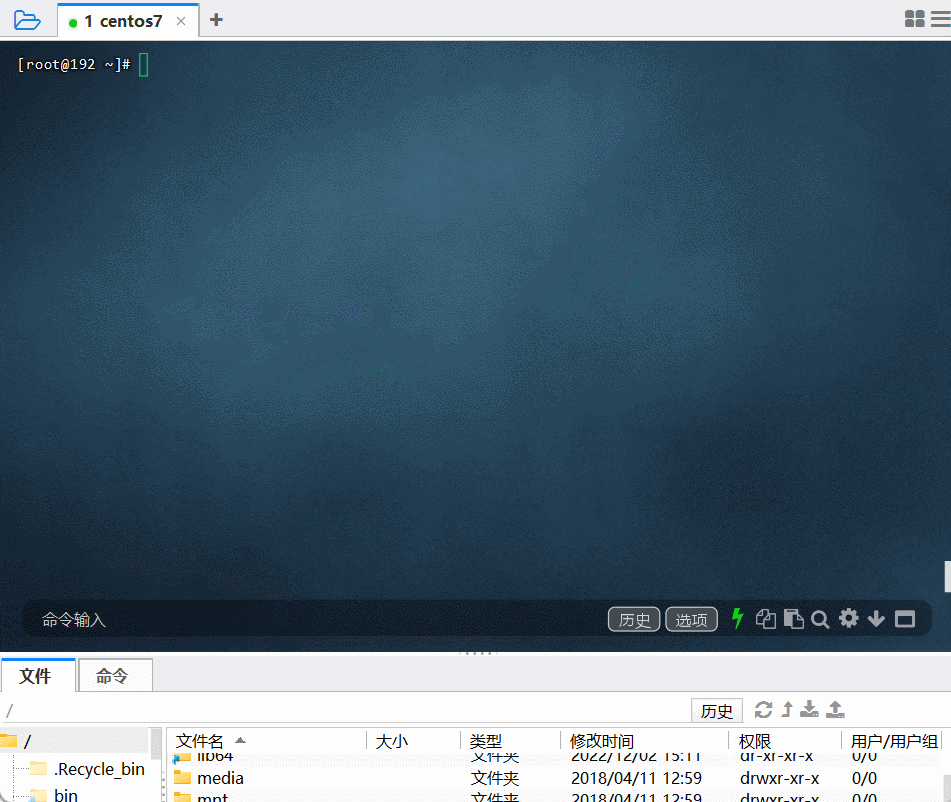Refresh the file list

click(x=763, y=709)
